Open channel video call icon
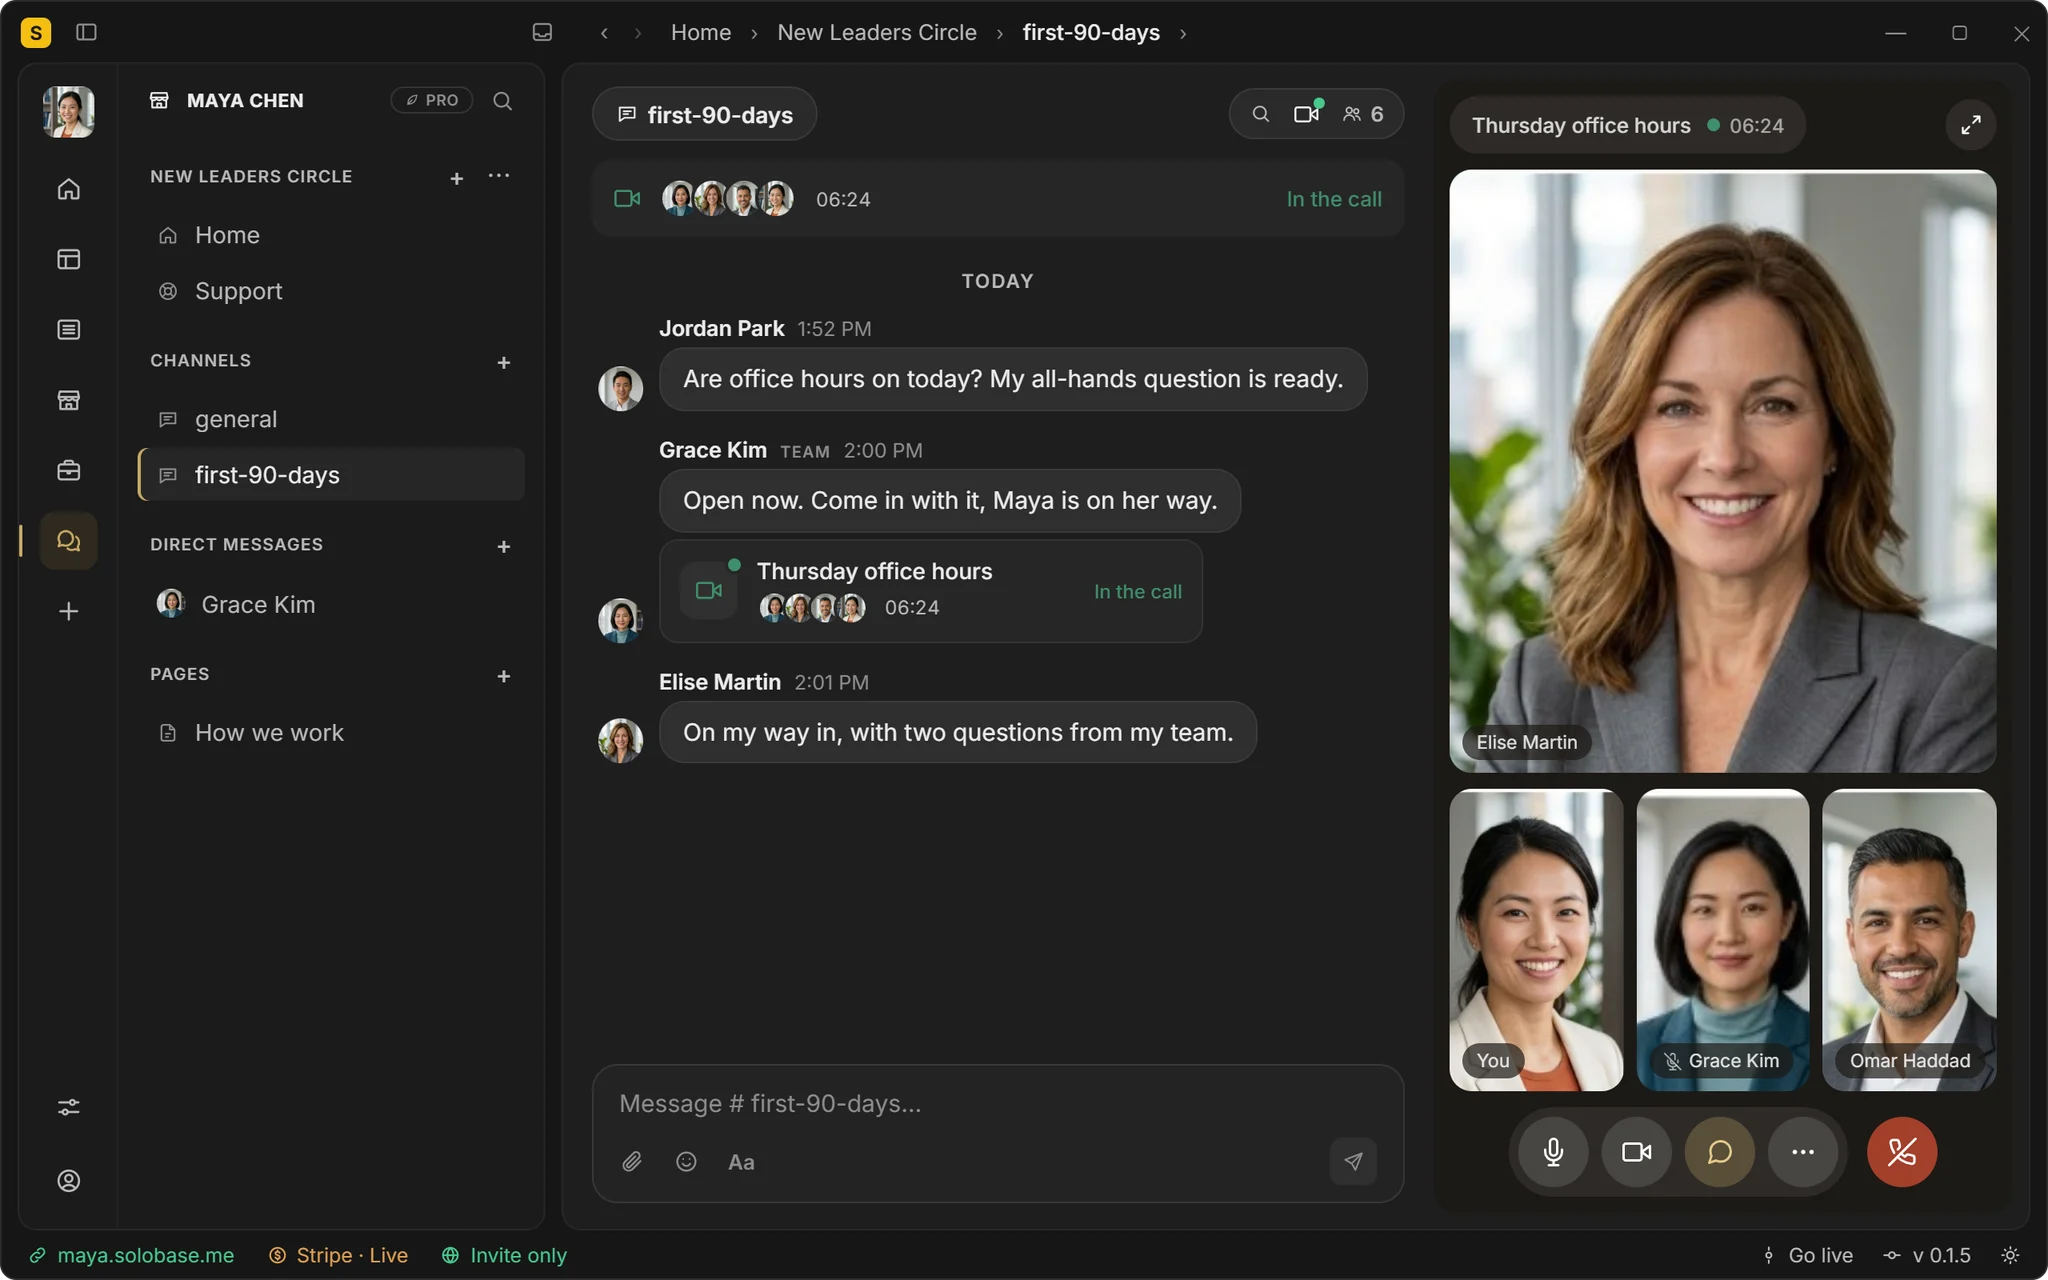Screen dimensions: 2048x1280 coord(1307,114)
